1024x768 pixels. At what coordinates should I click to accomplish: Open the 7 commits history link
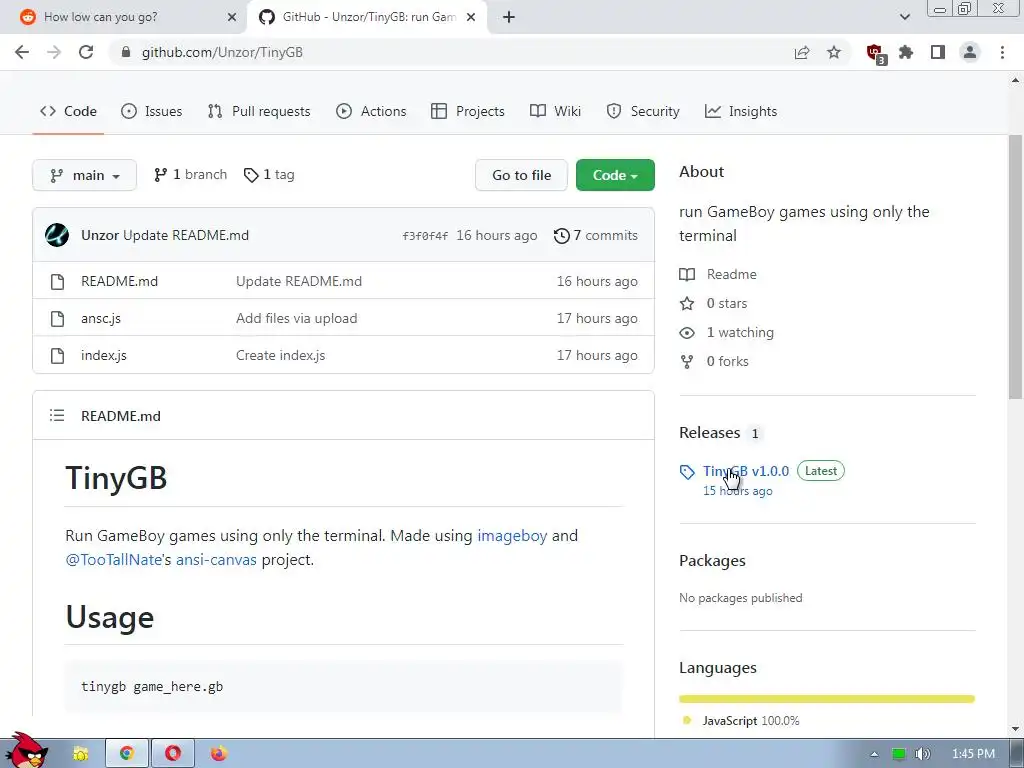[x=596, y=235]
